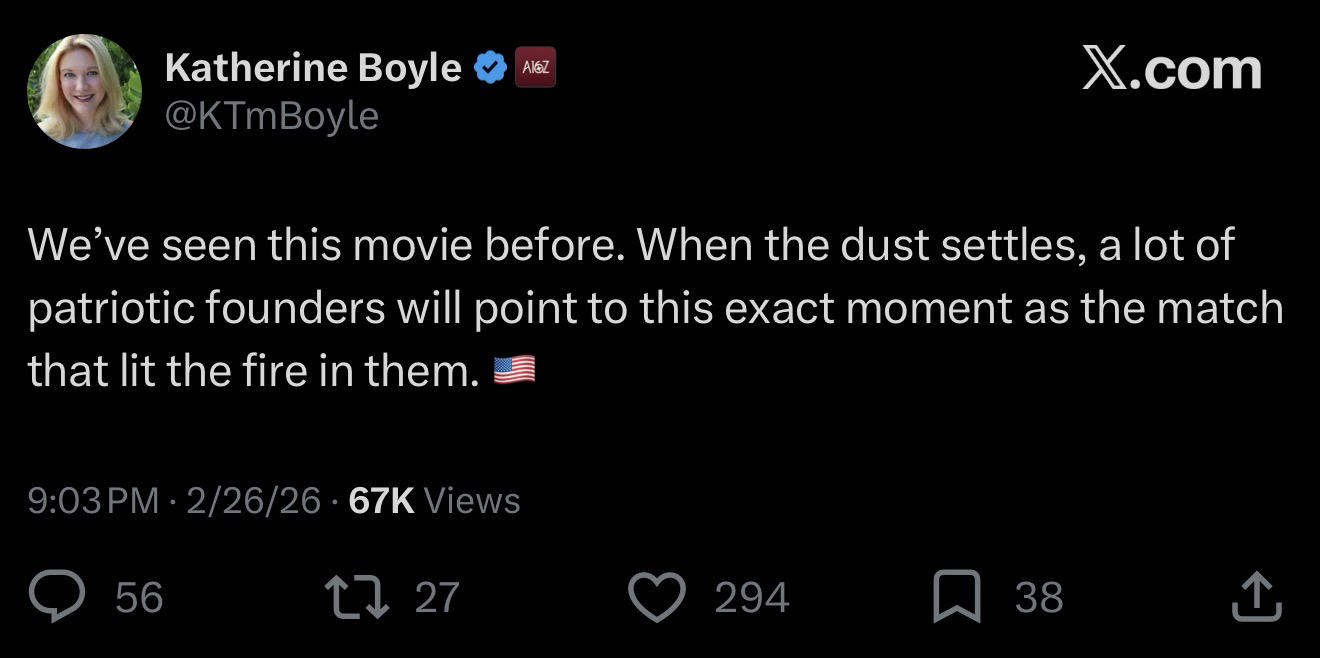Click the 9:03 PM timestamp
This screenshot has height=658, width=1320.
click(x=94, y=500)
